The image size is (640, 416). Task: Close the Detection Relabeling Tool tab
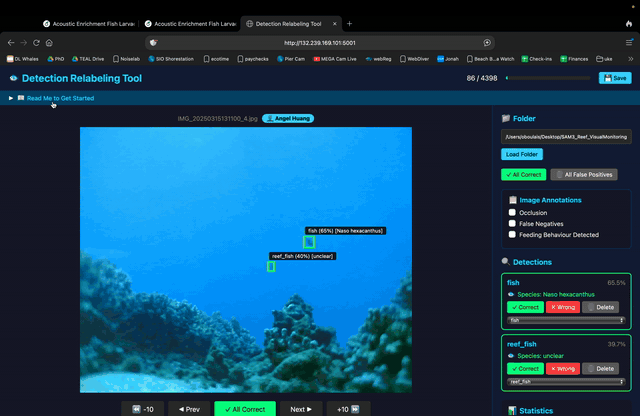(x=335, y=24)
